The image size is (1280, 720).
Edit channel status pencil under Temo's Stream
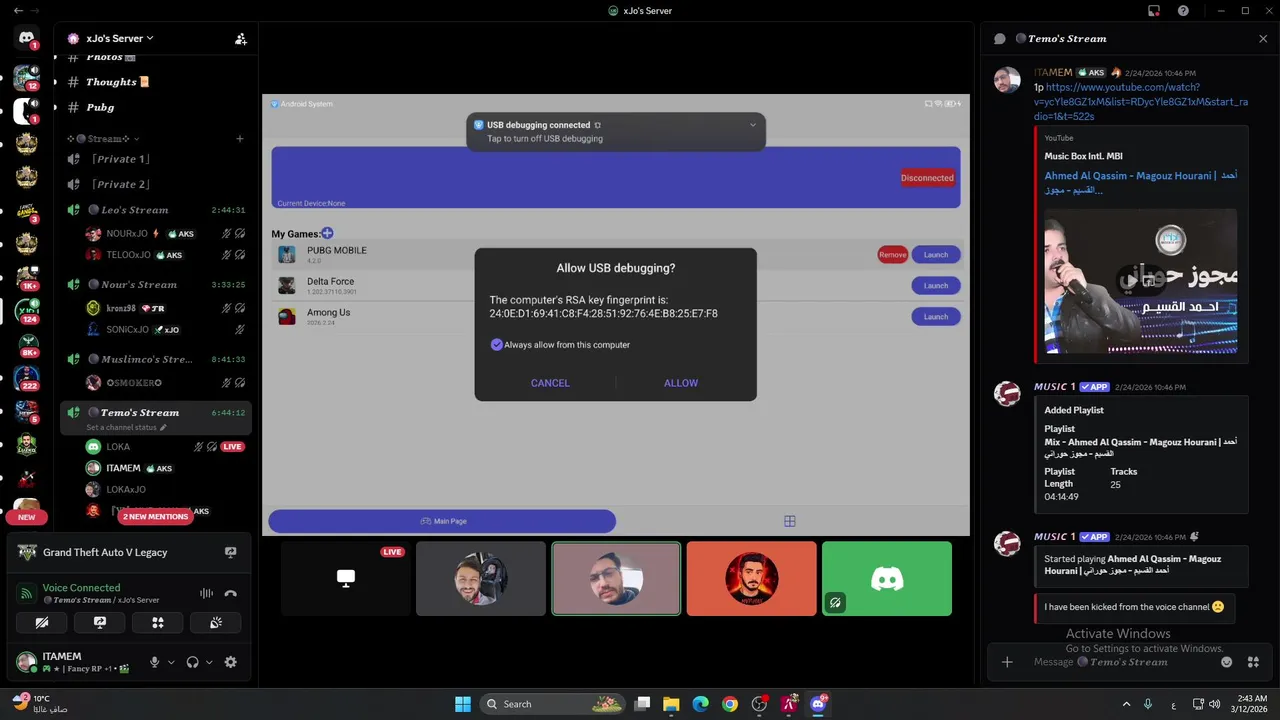click(163, 427)
